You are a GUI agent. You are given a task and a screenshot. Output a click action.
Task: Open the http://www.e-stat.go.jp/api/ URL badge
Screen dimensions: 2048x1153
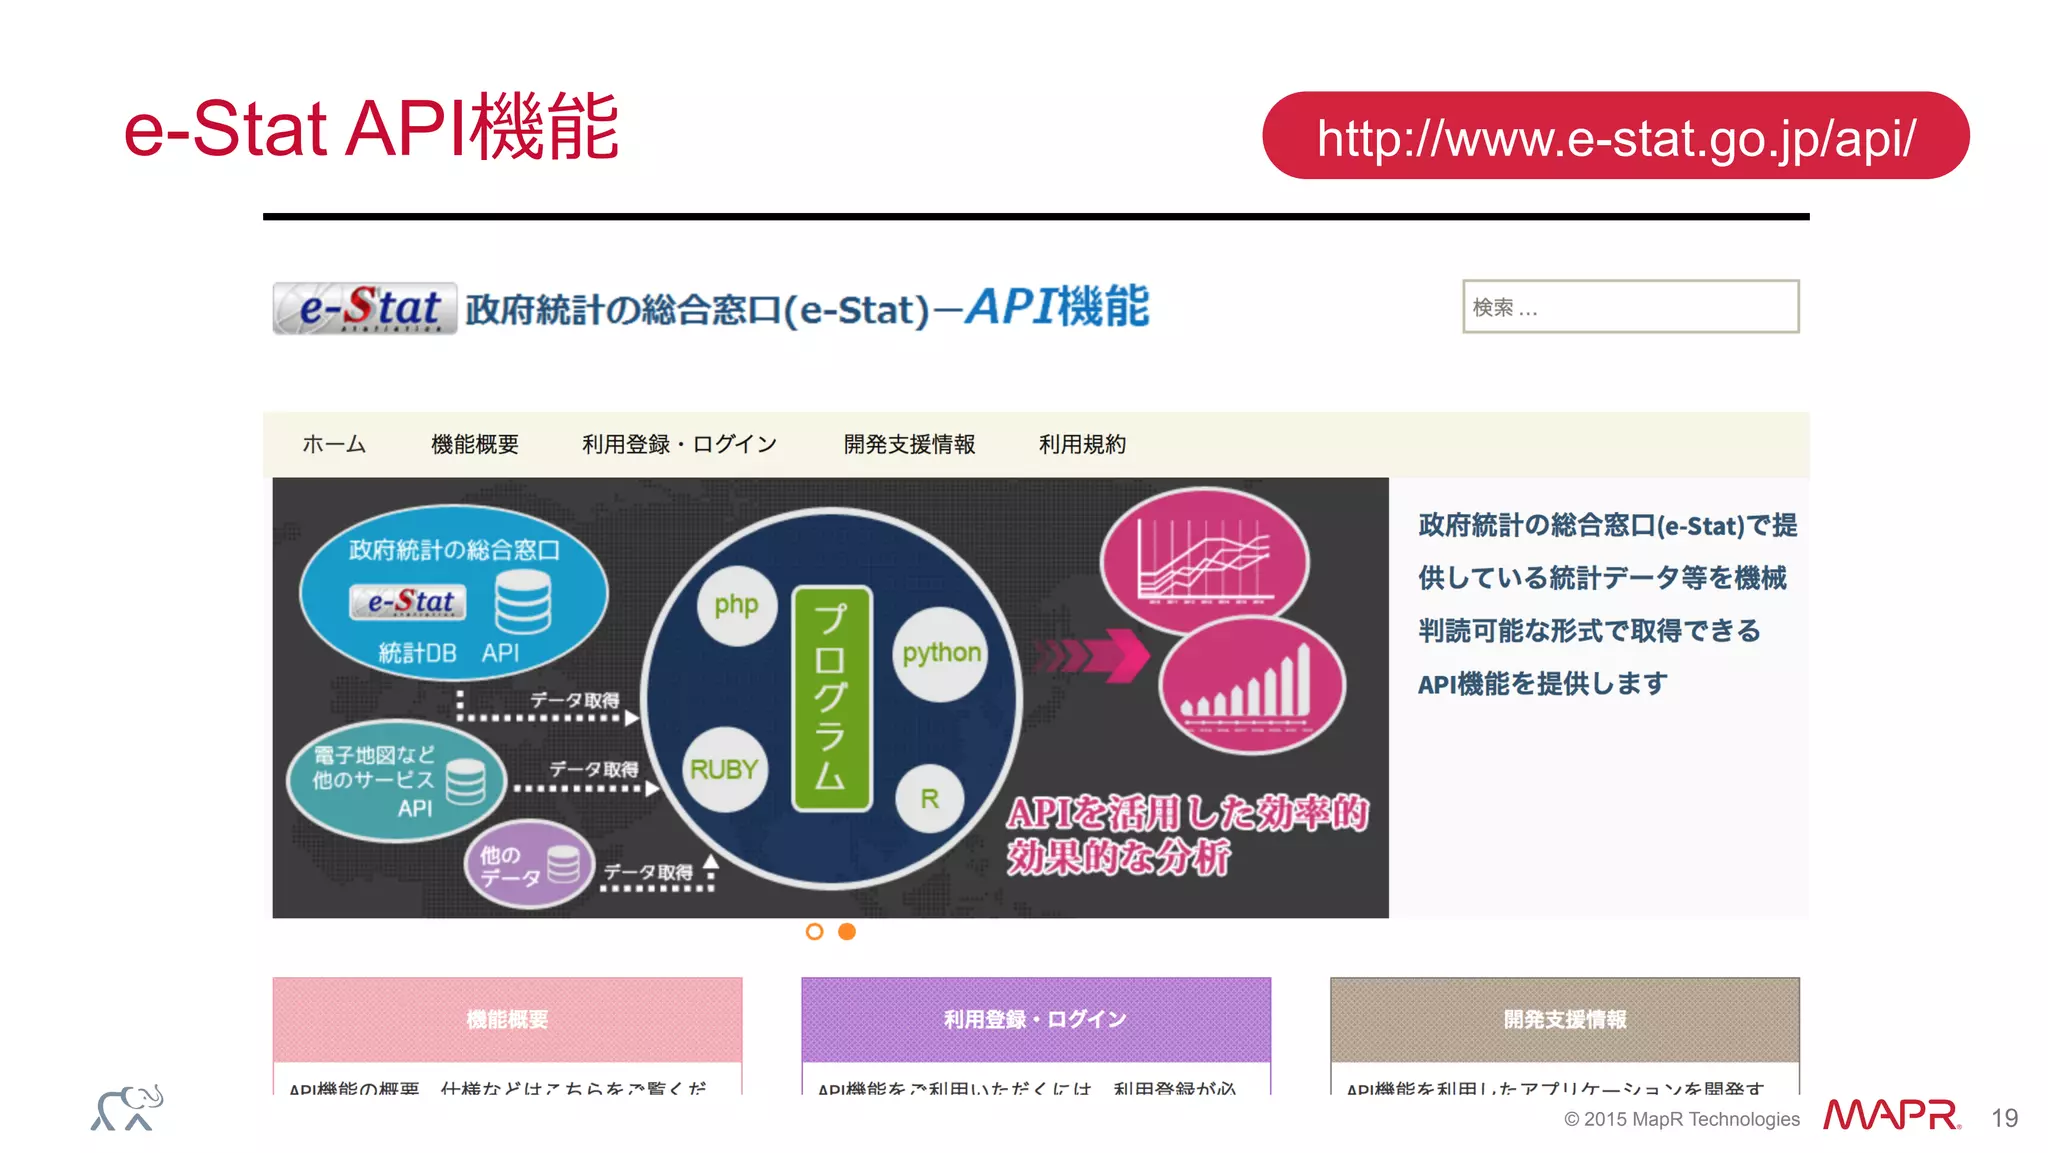(x=1616, y=136)
